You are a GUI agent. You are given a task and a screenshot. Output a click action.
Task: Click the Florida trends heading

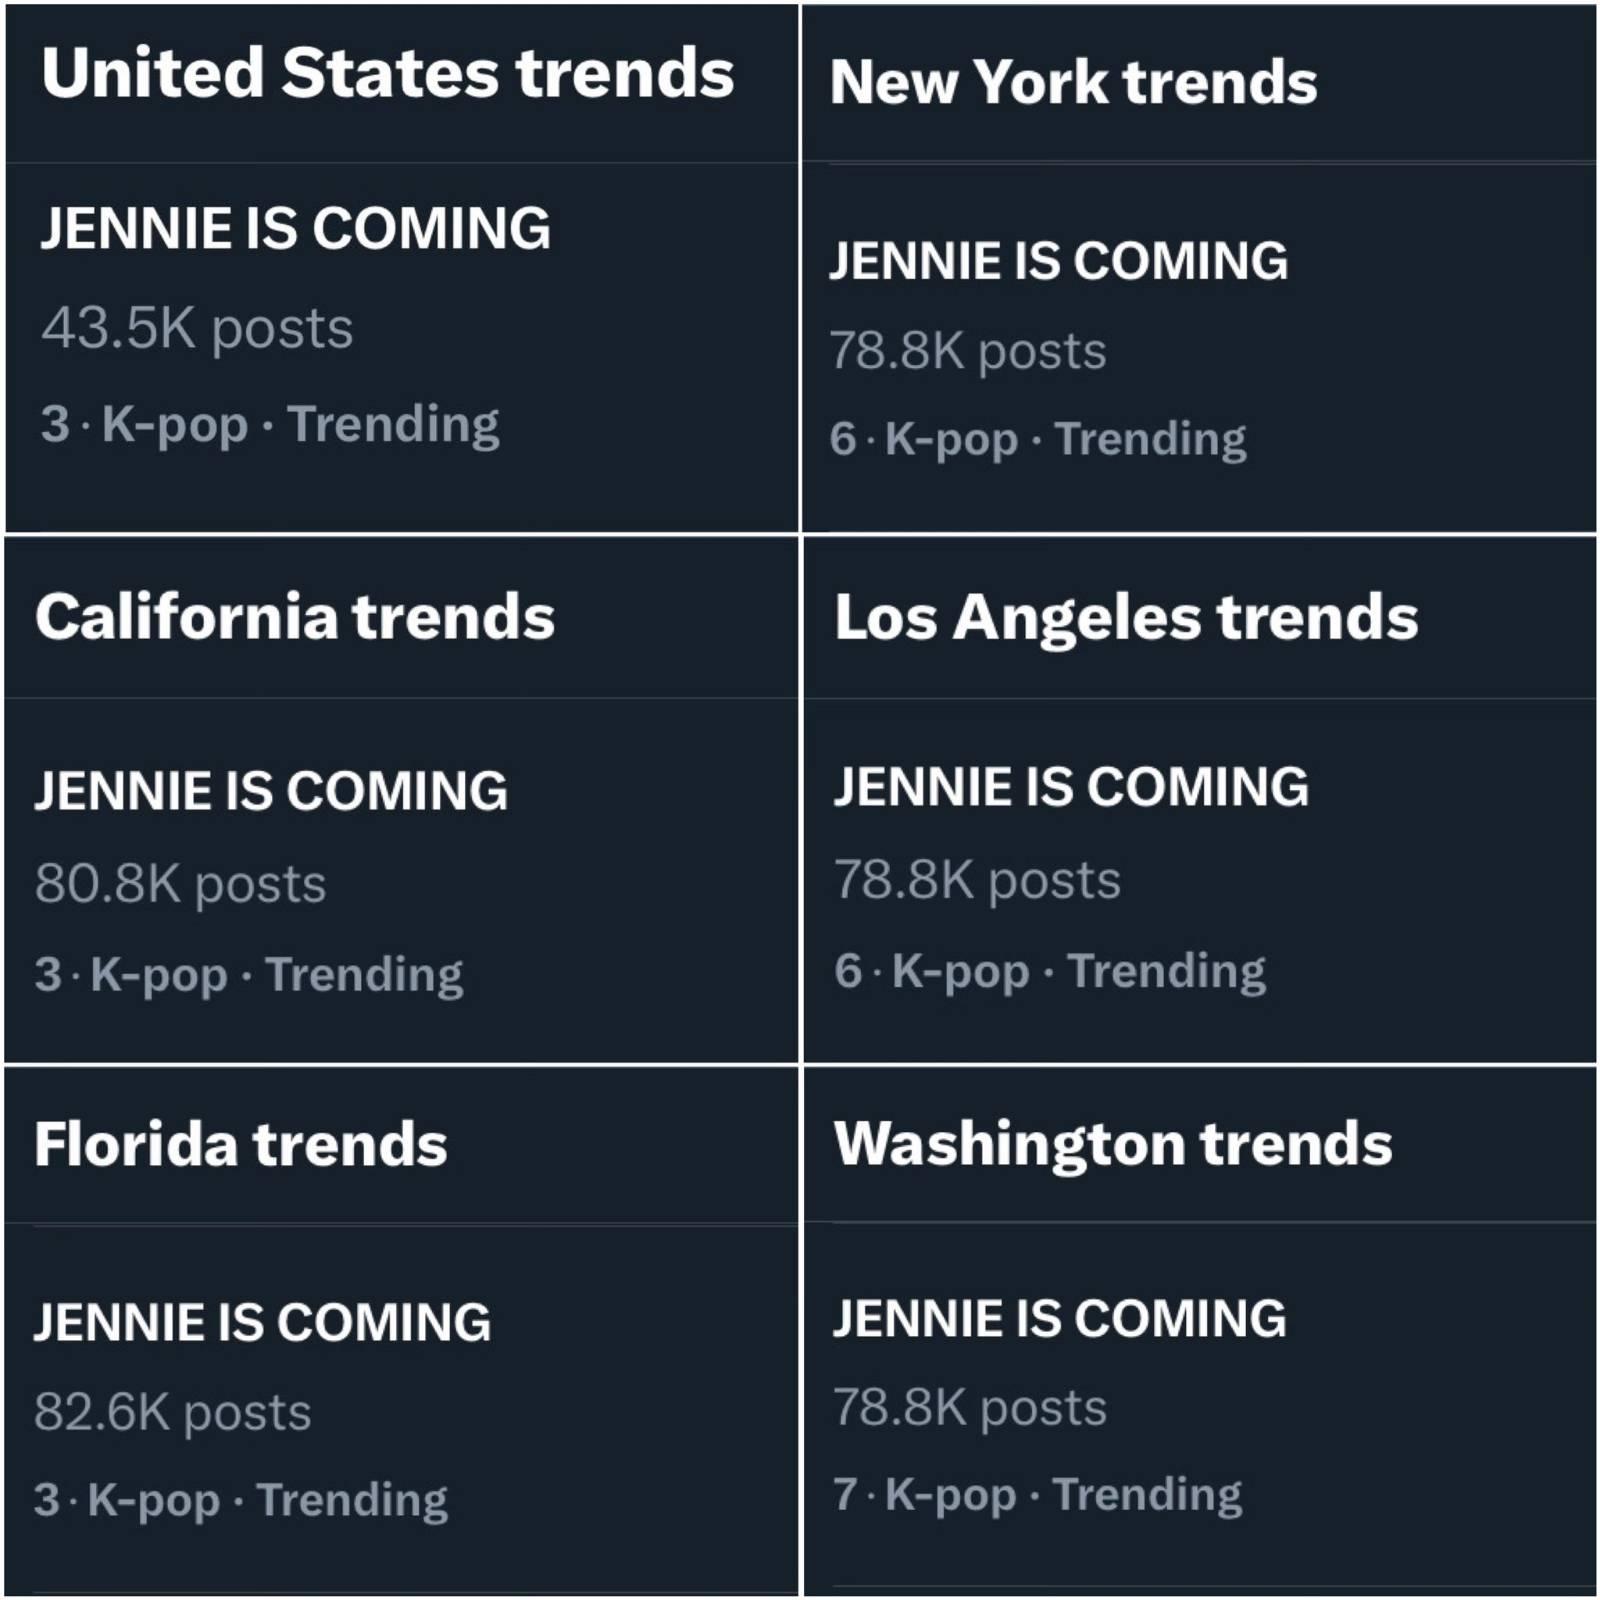pos(240,1144)
